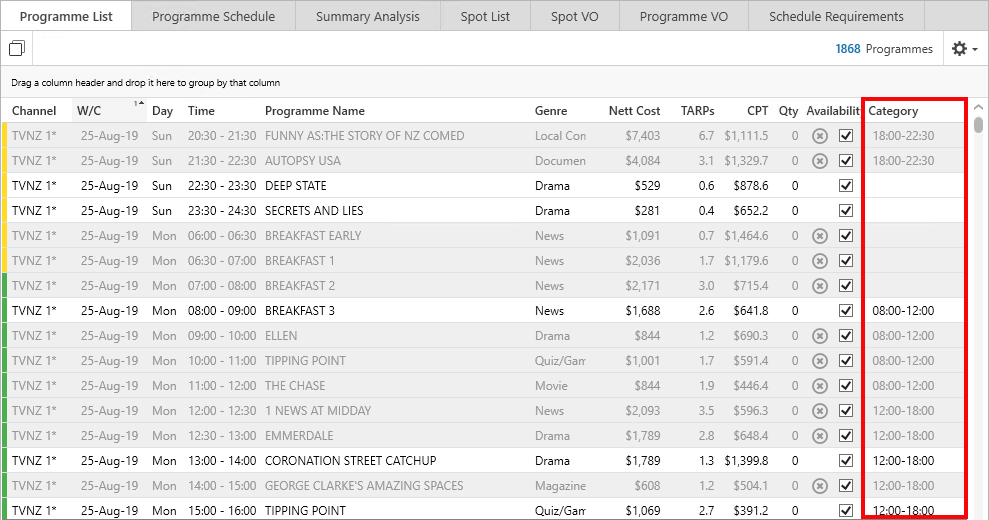989x520 pixels.
Task: Click the copy/restore windows icon in the toolbar
Action: point(17,49)
